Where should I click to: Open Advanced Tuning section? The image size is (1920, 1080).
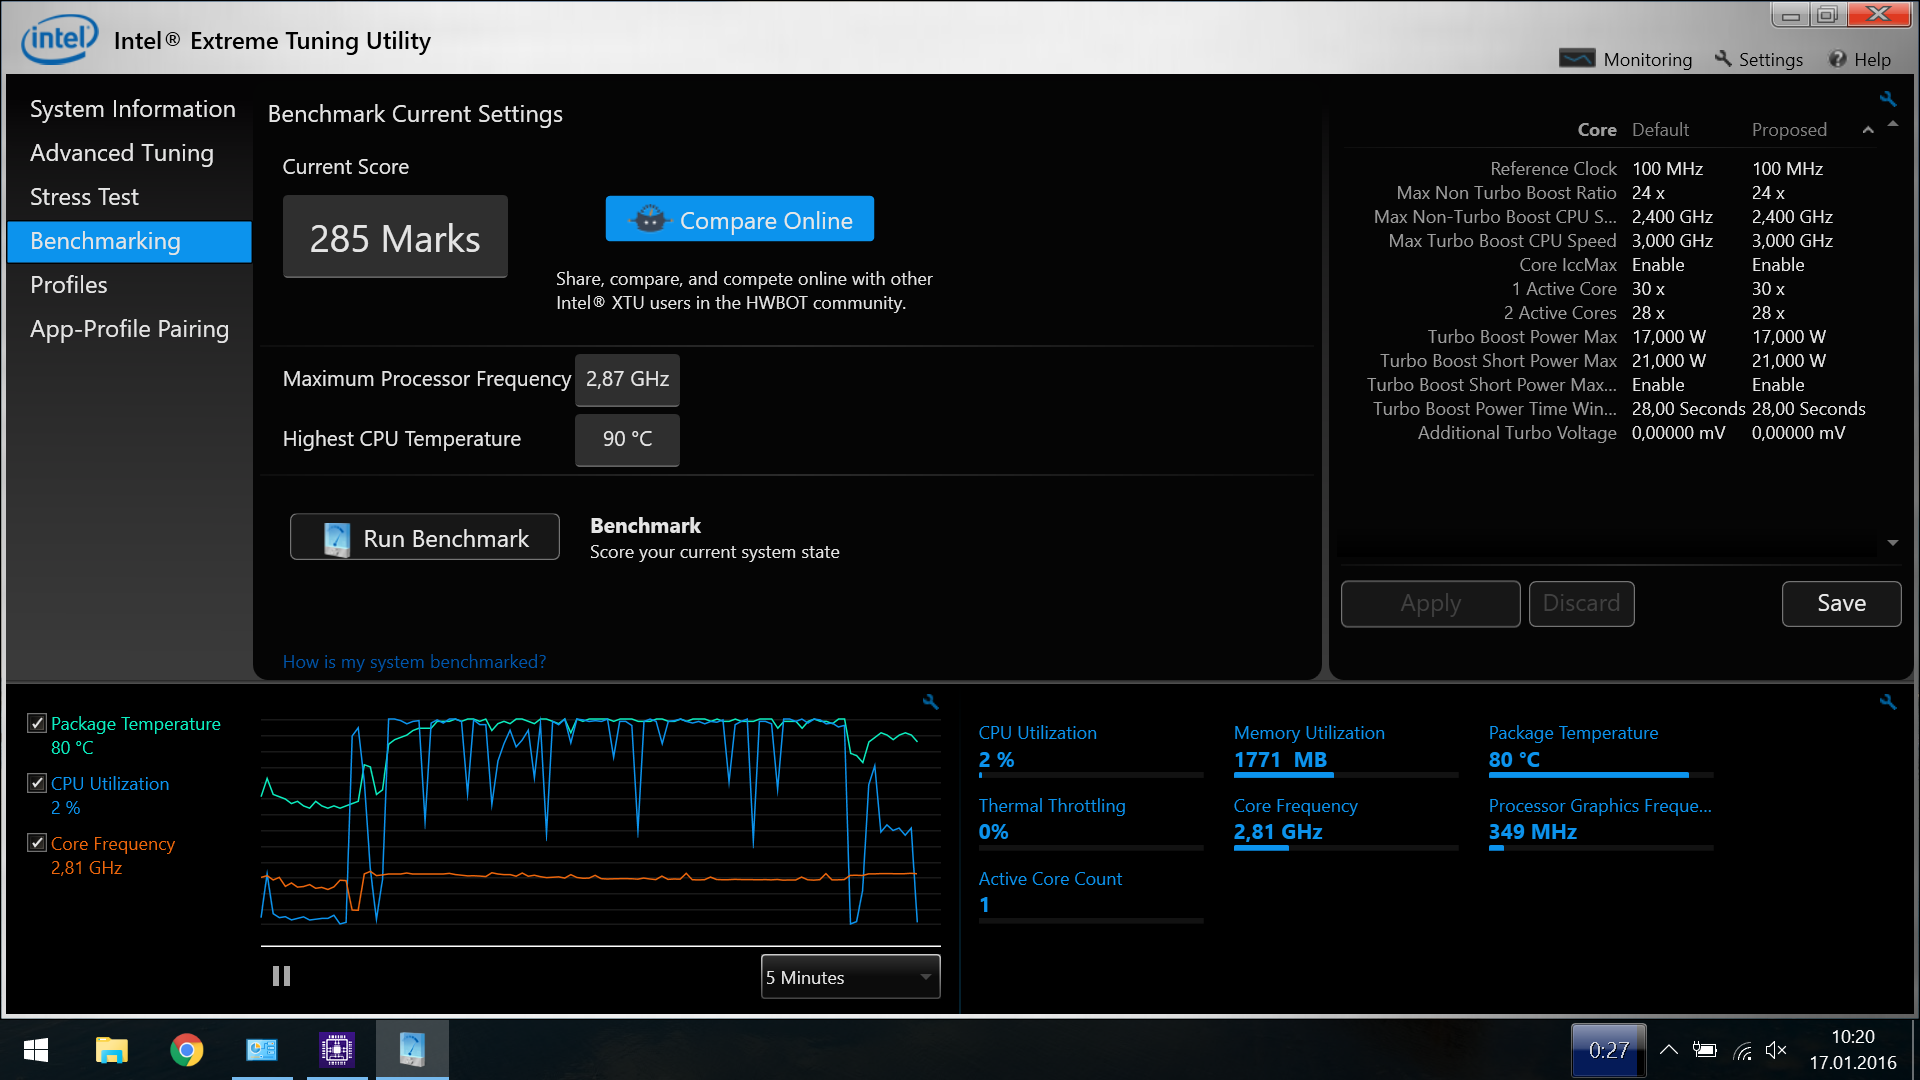point(122,153)
